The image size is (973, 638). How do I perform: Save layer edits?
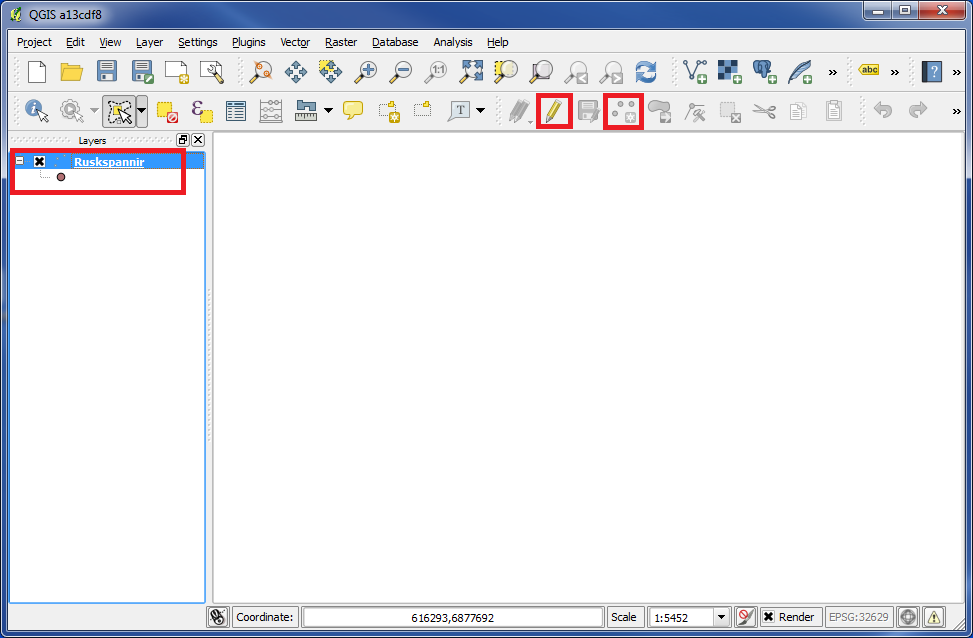pos(588,111)
